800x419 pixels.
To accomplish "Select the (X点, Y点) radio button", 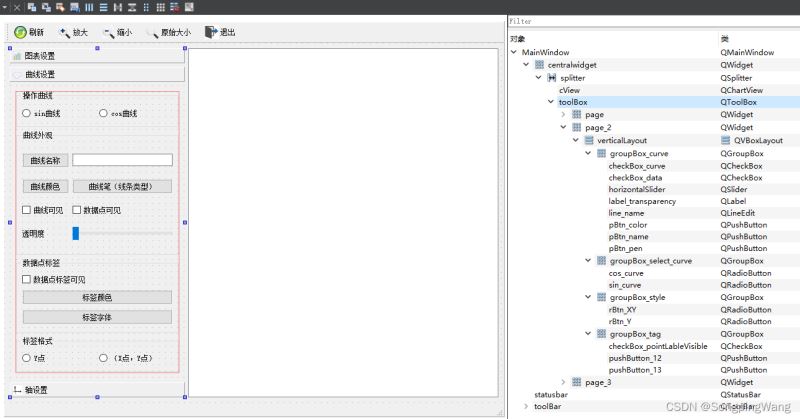I will click(x=103, y=357).
